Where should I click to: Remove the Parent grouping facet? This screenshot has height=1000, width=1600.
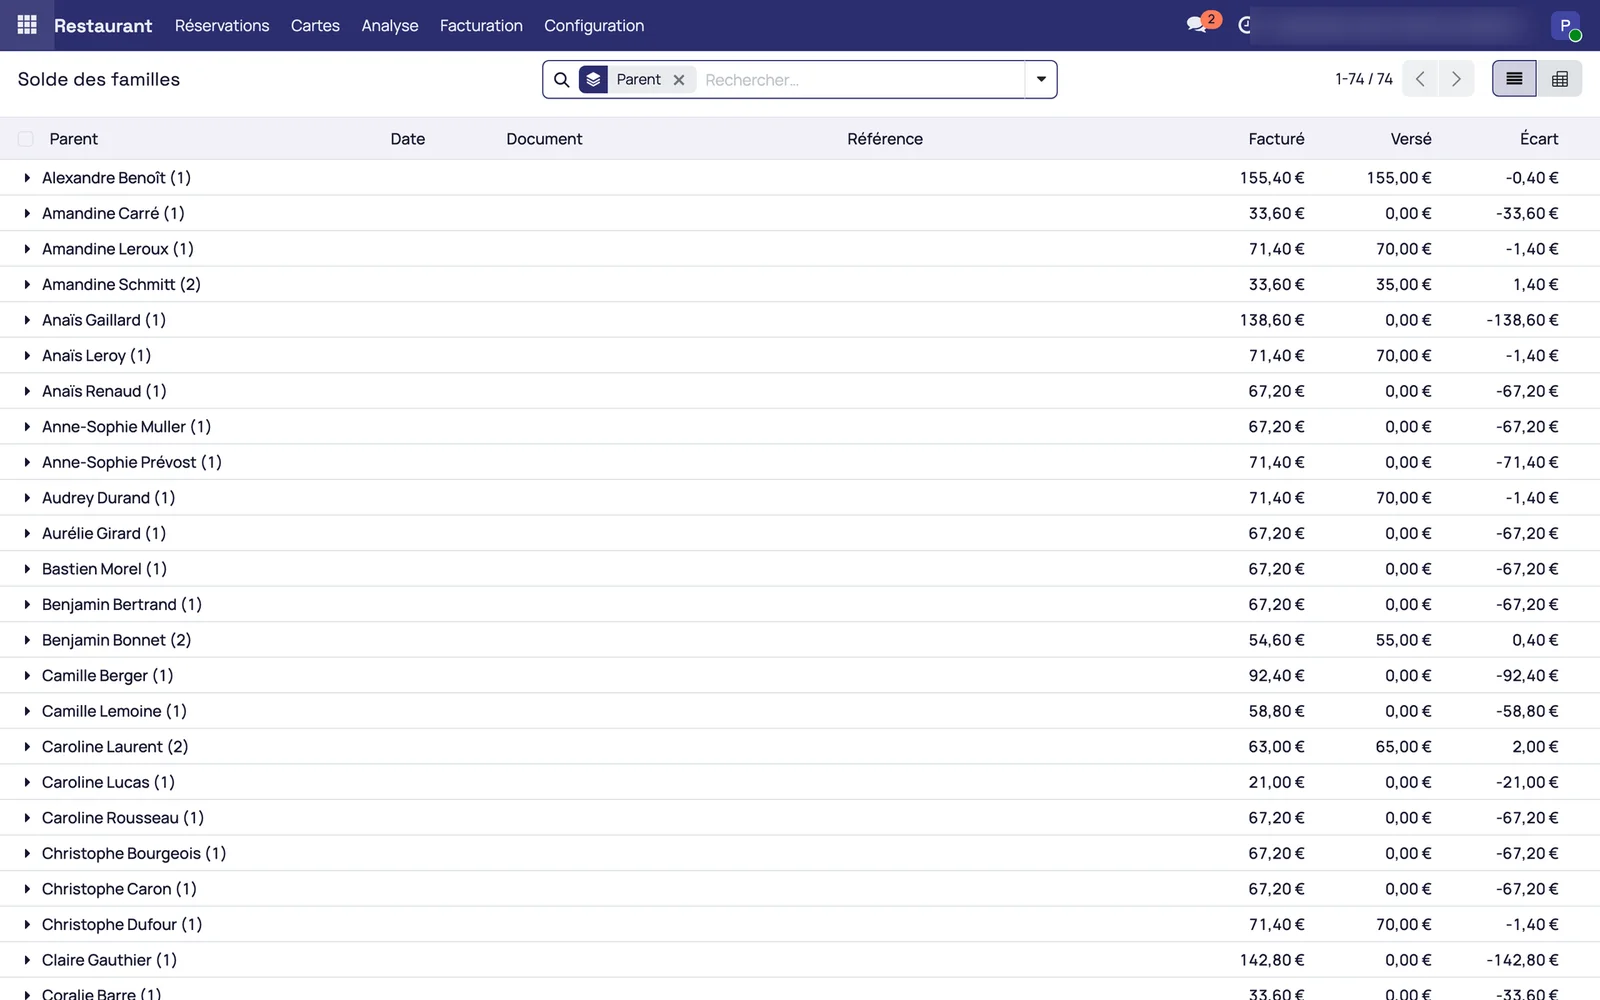click(x=679, y=80)
